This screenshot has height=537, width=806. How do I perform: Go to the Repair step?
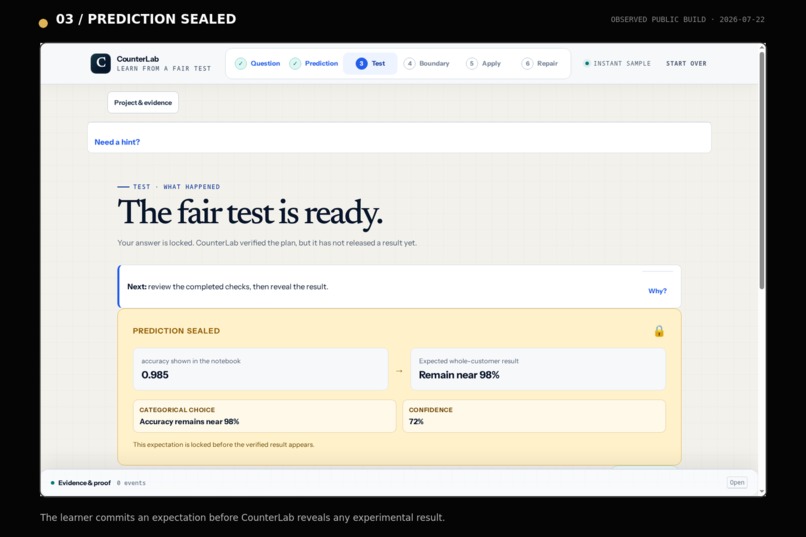coord(540,63)
